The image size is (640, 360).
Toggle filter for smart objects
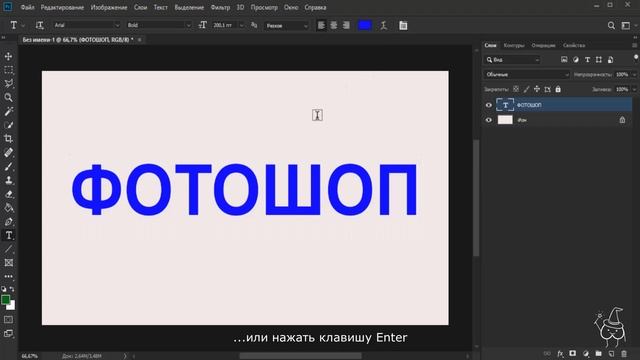610,60
